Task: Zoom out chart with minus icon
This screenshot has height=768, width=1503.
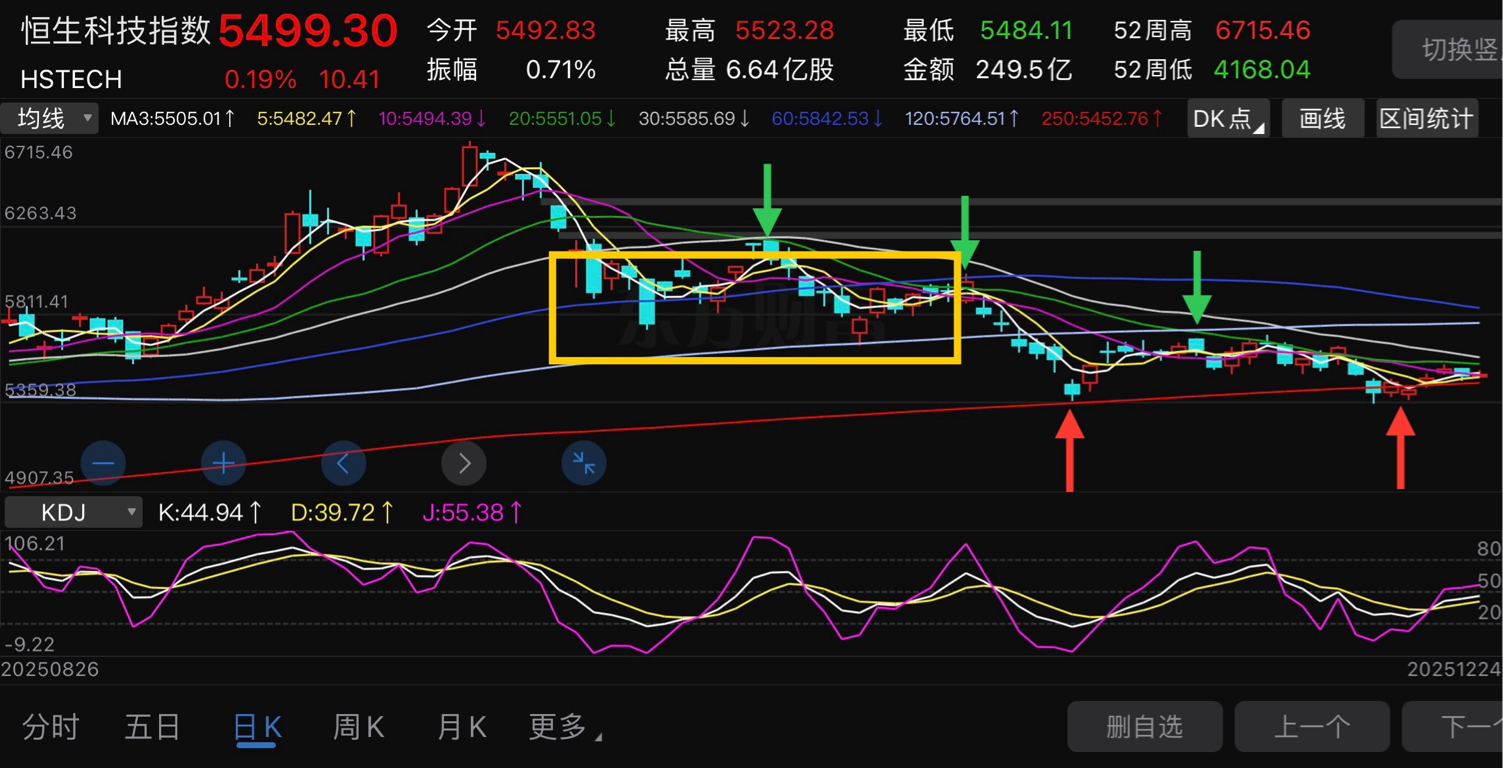Action: click(x=103, y=463)
